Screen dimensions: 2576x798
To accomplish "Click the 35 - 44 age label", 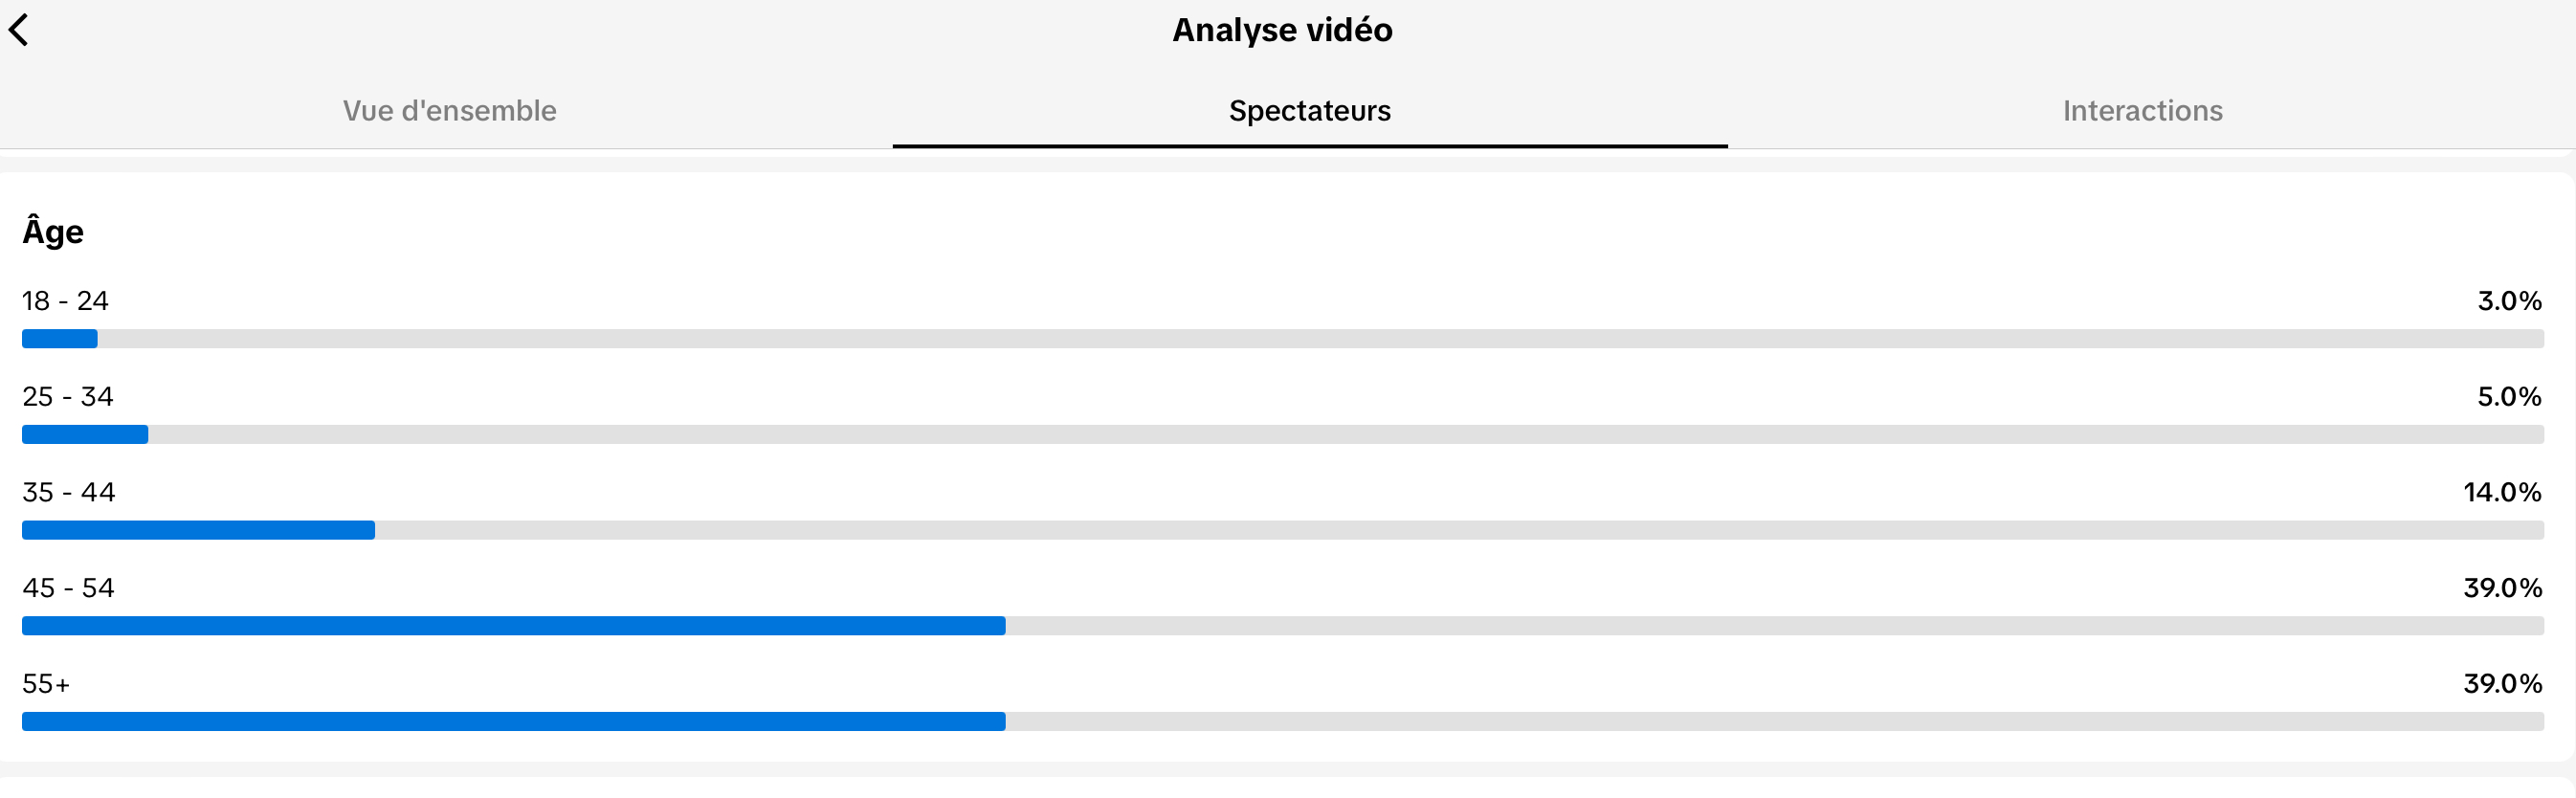I will click(69, 493).
